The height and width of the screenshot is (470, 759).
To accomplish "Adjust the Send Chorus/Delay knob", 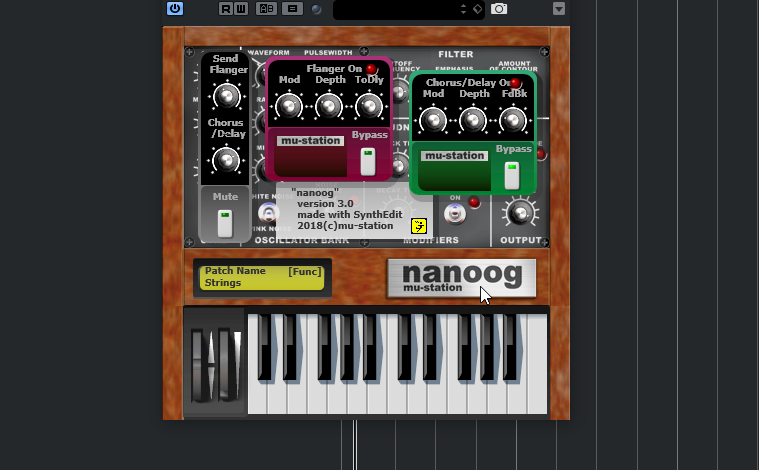I will pos(226,160).
